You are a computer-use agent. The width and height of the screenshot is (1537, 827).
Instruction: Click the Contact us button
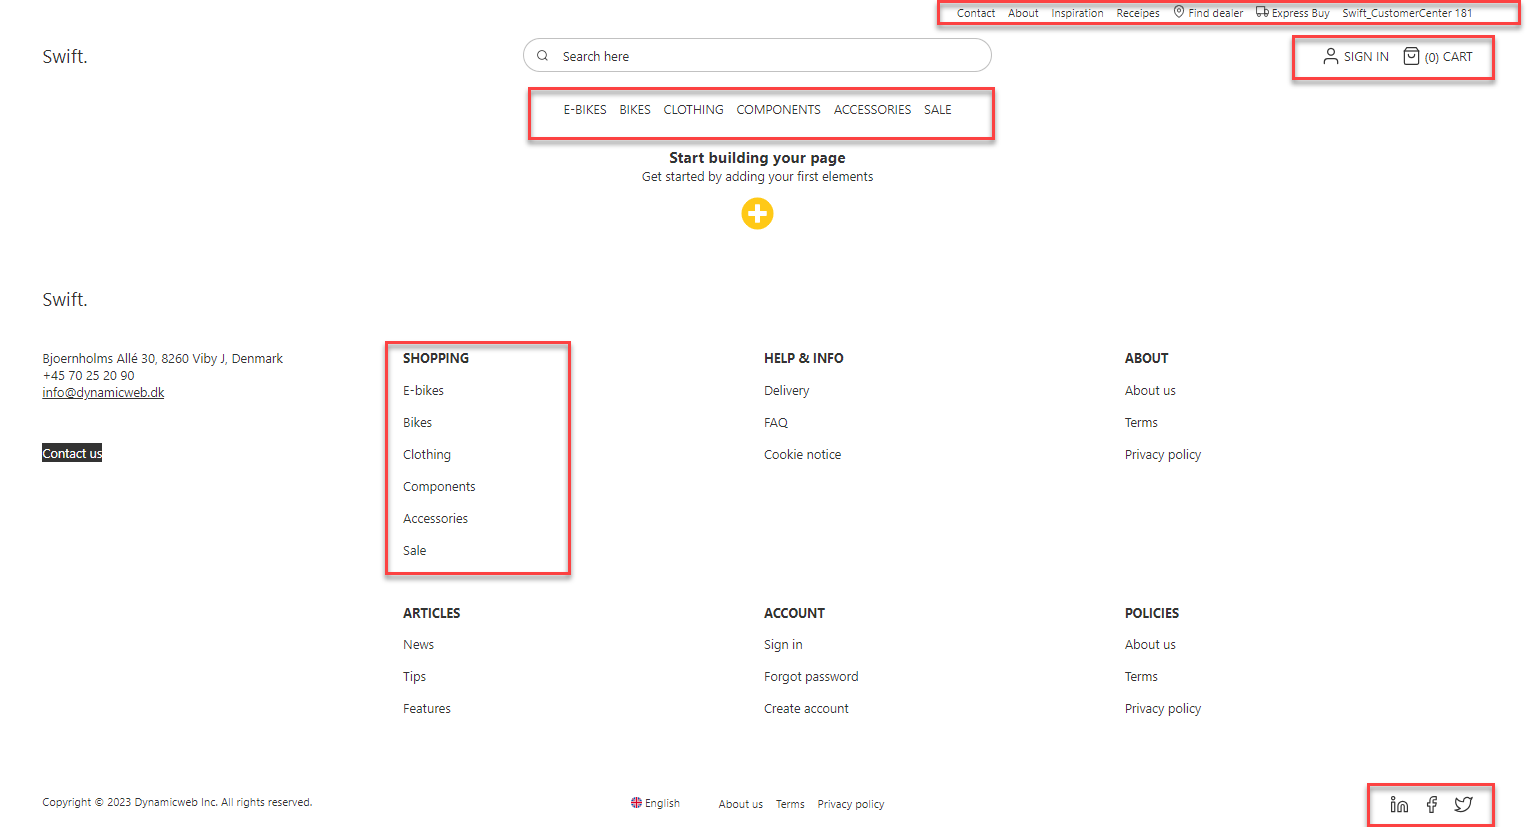(x=71, y=452)
